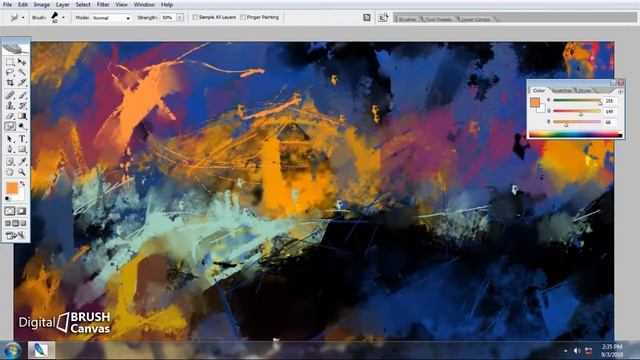The width and height of the screenshot is (640, 360).
Task: Open the File menu
Action: [7, 4]
